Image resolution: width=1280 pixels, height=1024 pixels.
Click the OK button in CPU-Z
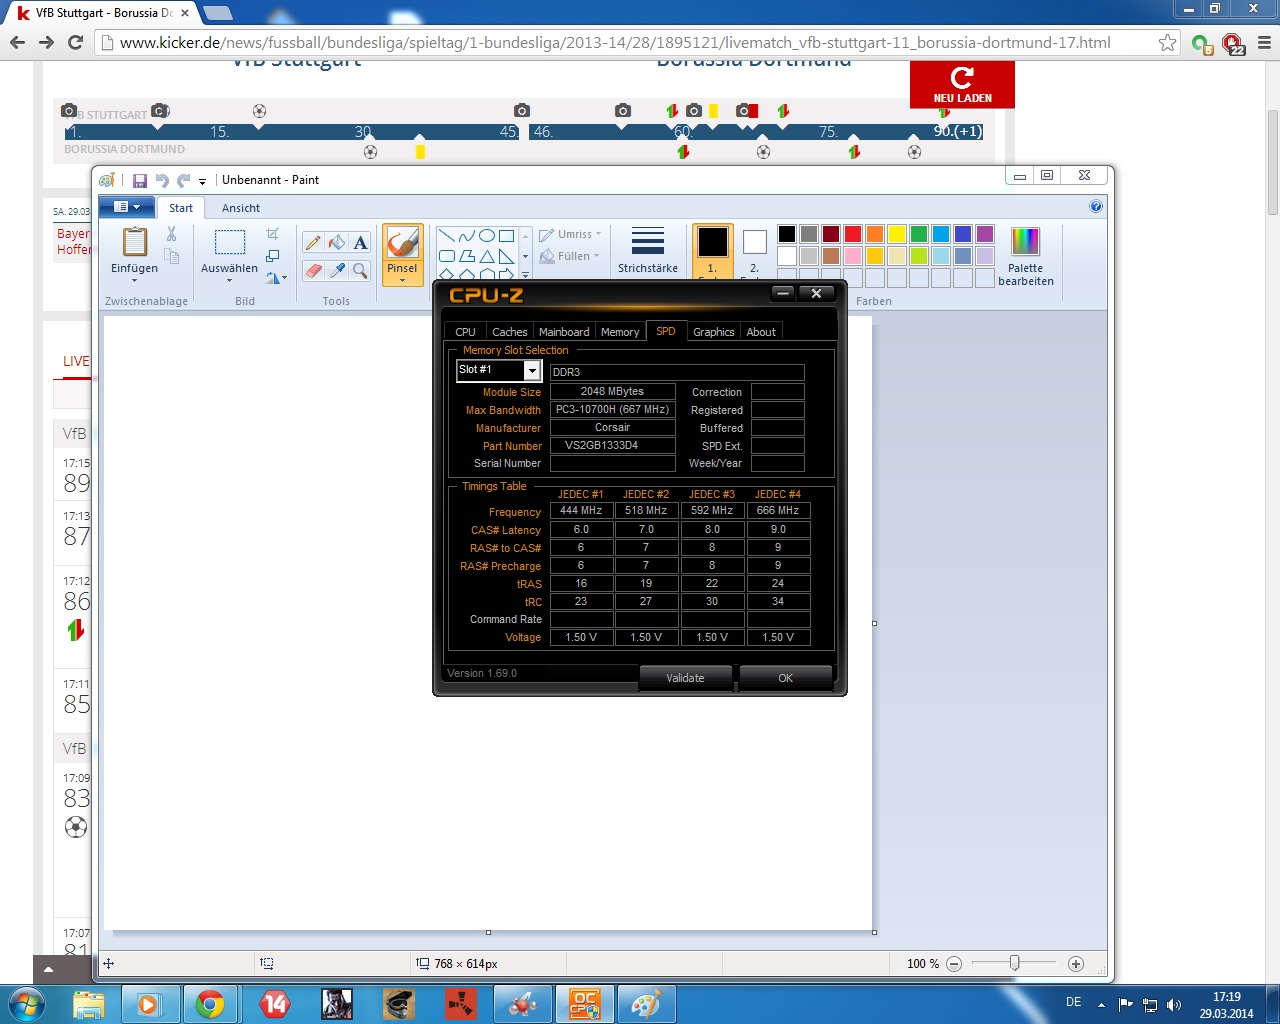coord(786,678)
